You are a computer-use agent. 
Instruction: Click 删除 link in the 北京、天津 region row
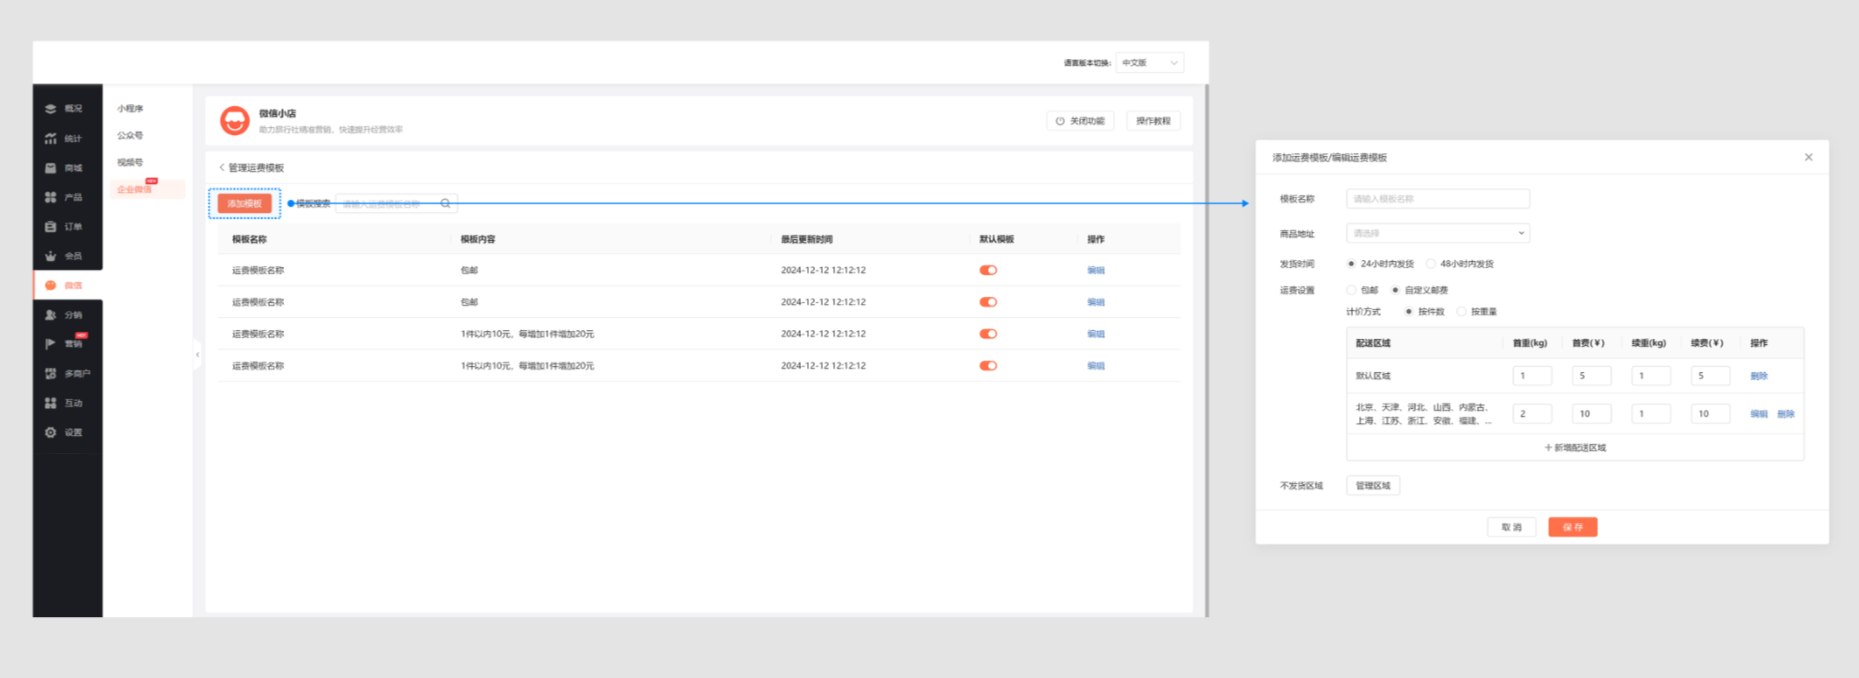pos(1786,414)
